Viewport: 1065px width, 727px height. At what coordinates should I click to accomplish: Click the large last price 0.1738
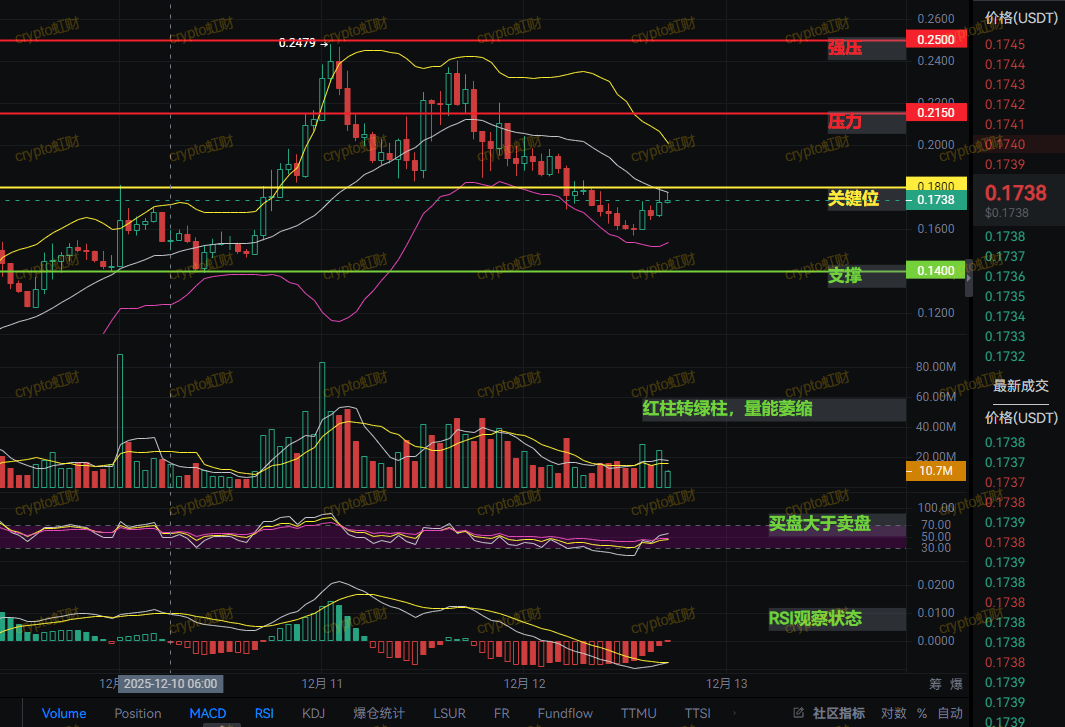[x=1015, y=193]
